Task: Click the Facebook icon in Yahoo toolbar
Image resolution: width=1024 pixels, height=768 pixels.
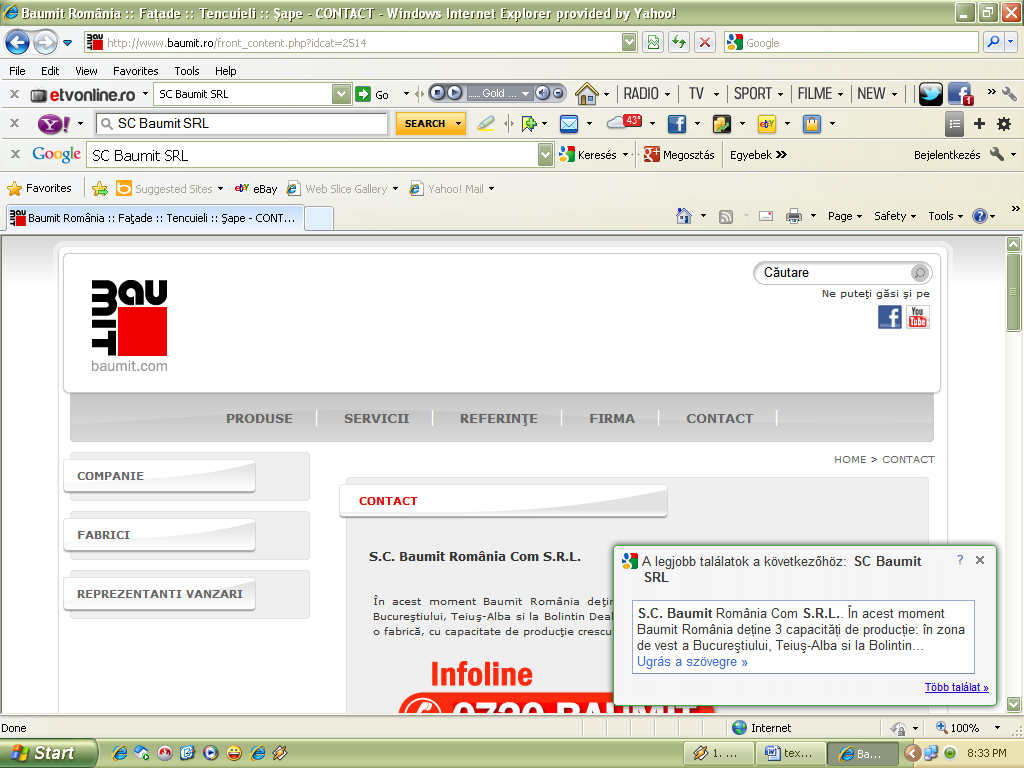Action: click(x=677, y=123)
